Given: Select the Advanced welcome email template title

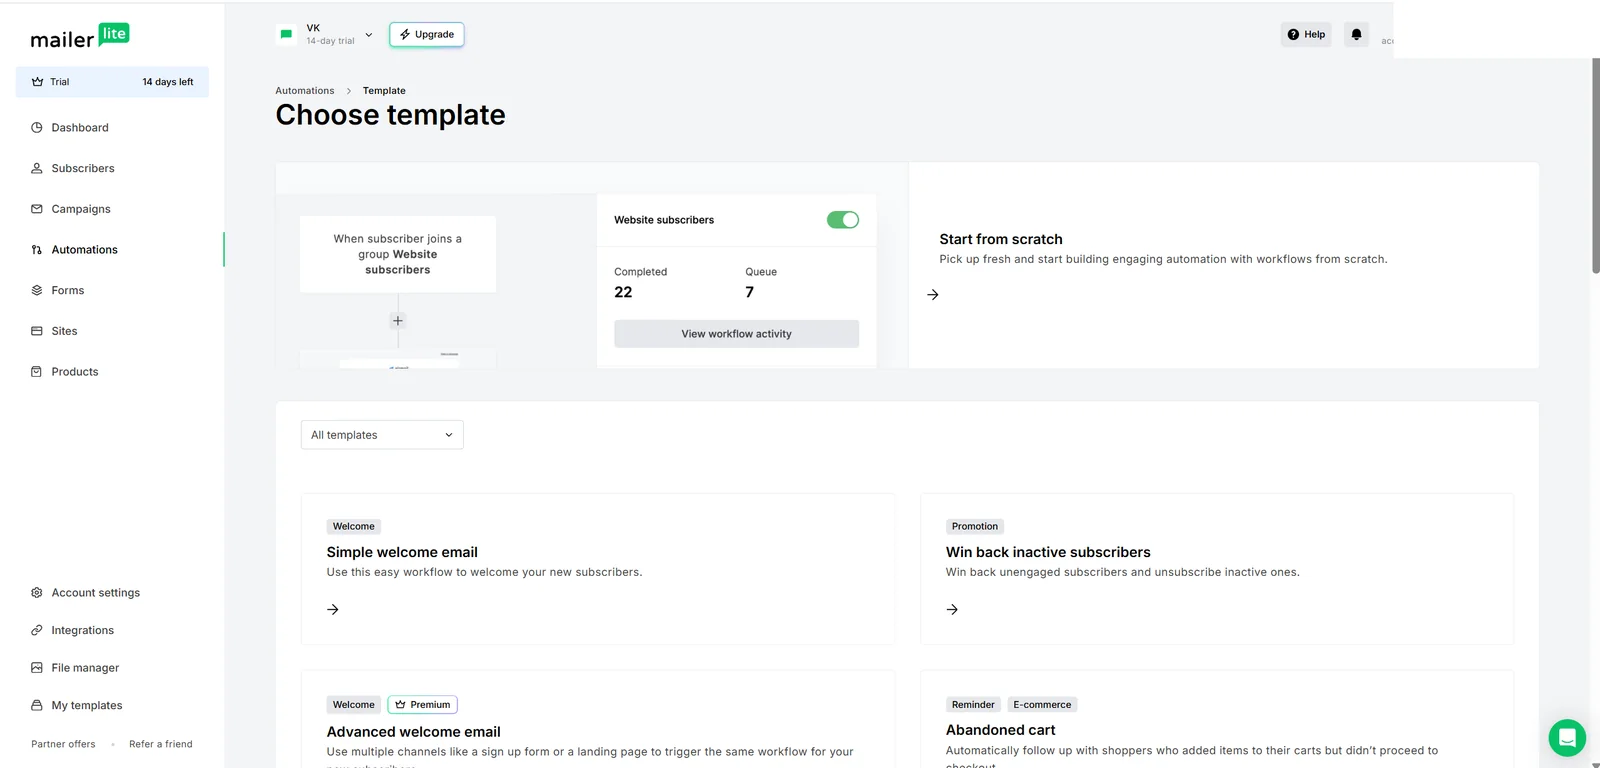Looking at the screenshot, I should (414, 732).
